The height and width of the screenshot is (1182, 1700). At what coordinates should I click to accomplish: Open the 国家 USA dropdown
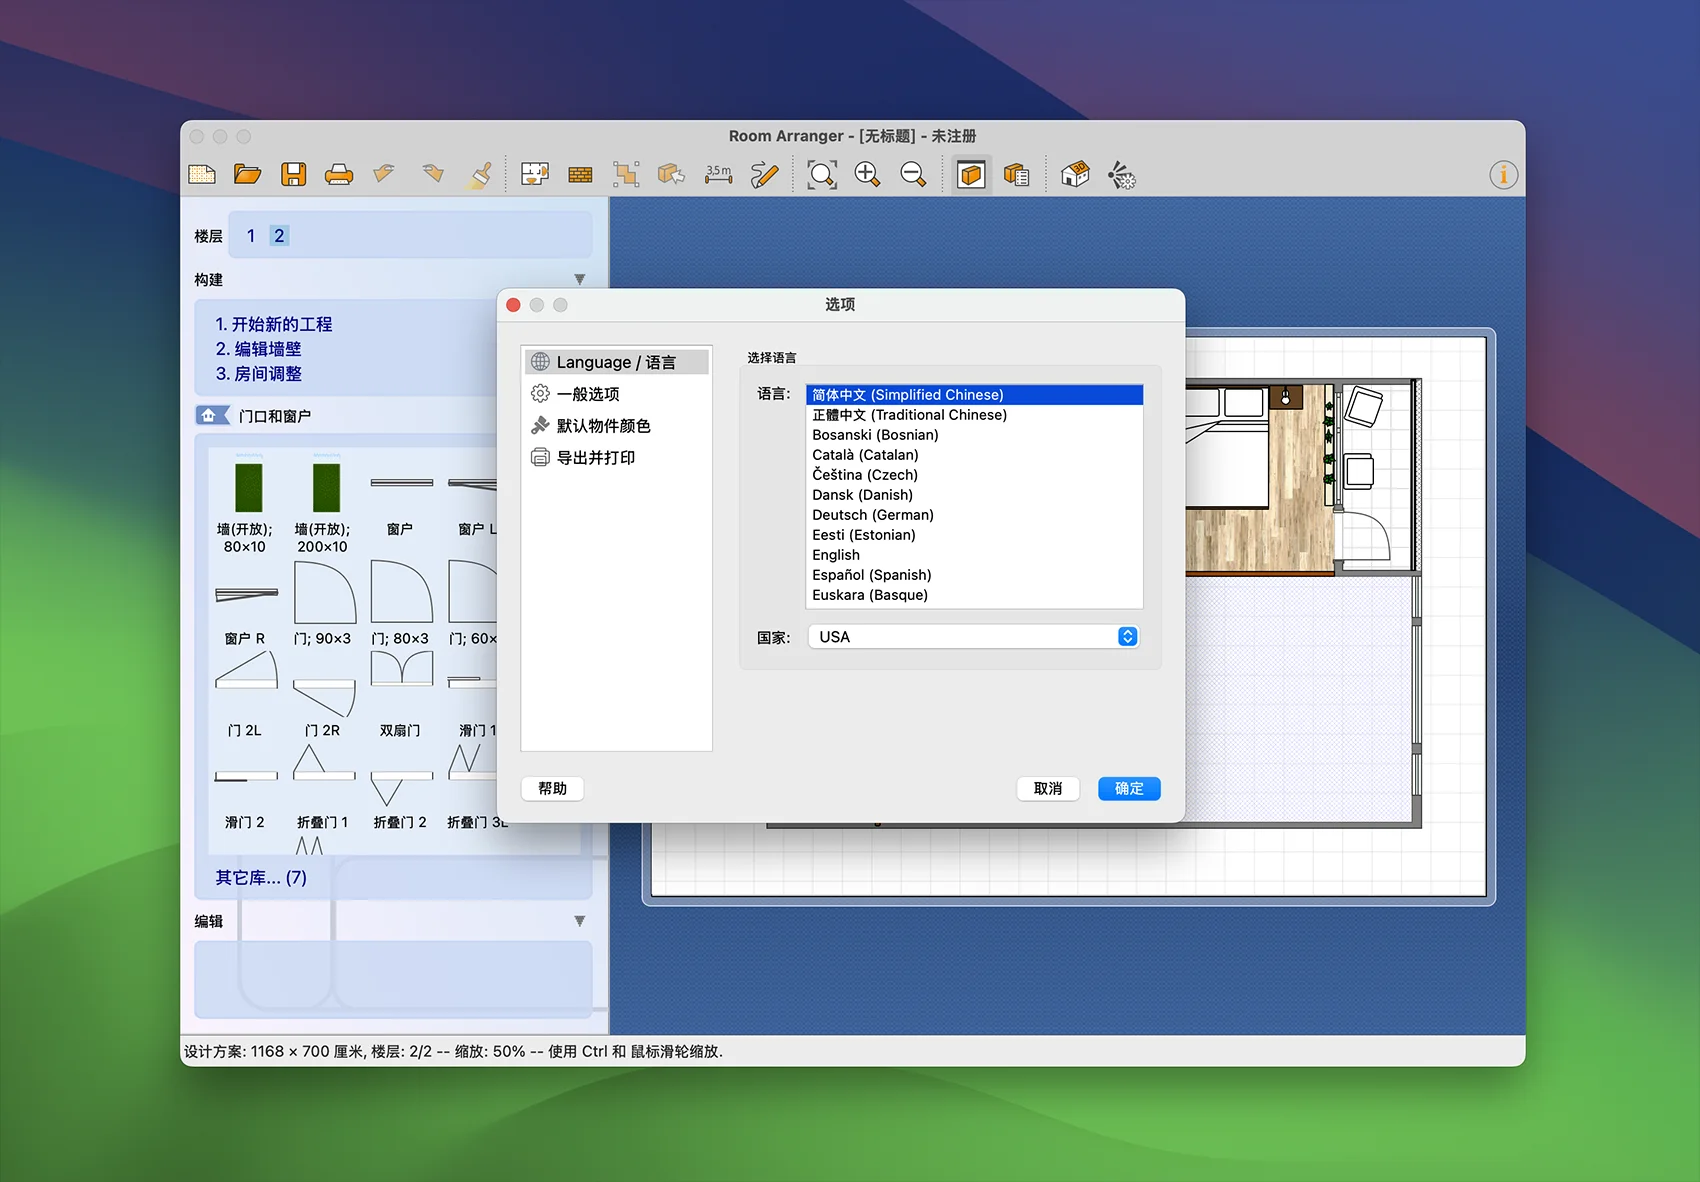point(972,637)
